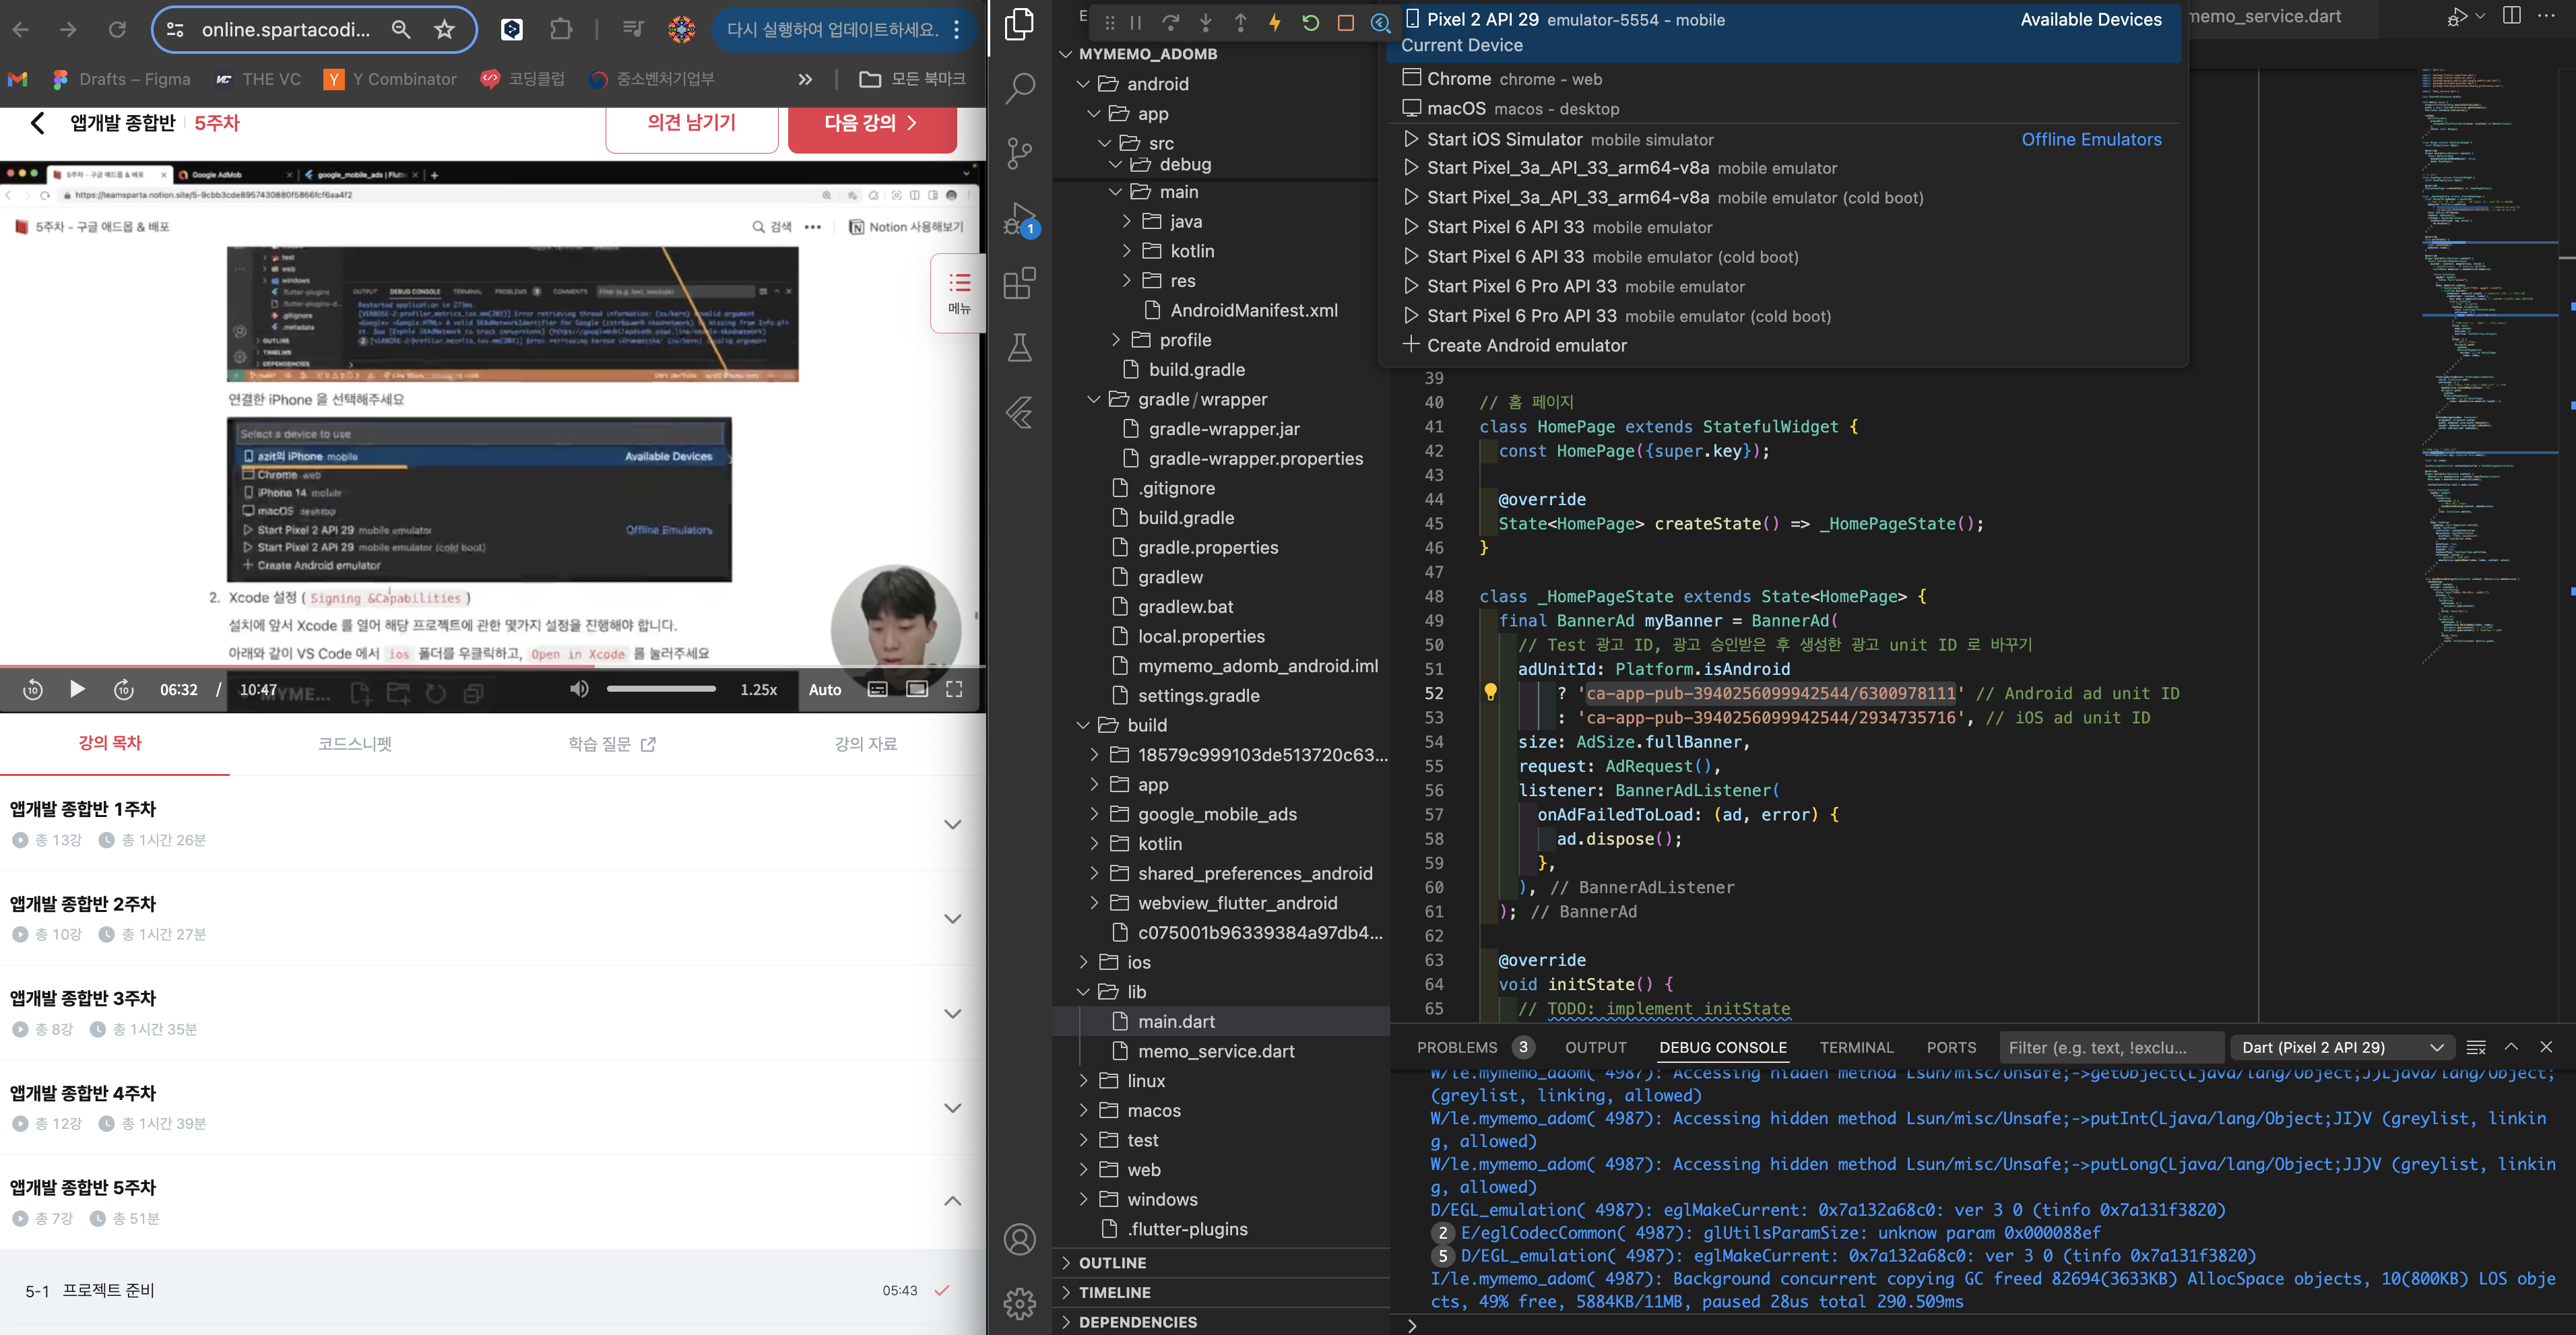The width and height of the screenshot is (2576, 1335).
Task: Switch to 코드스니펫 tab
Action: 355,744
